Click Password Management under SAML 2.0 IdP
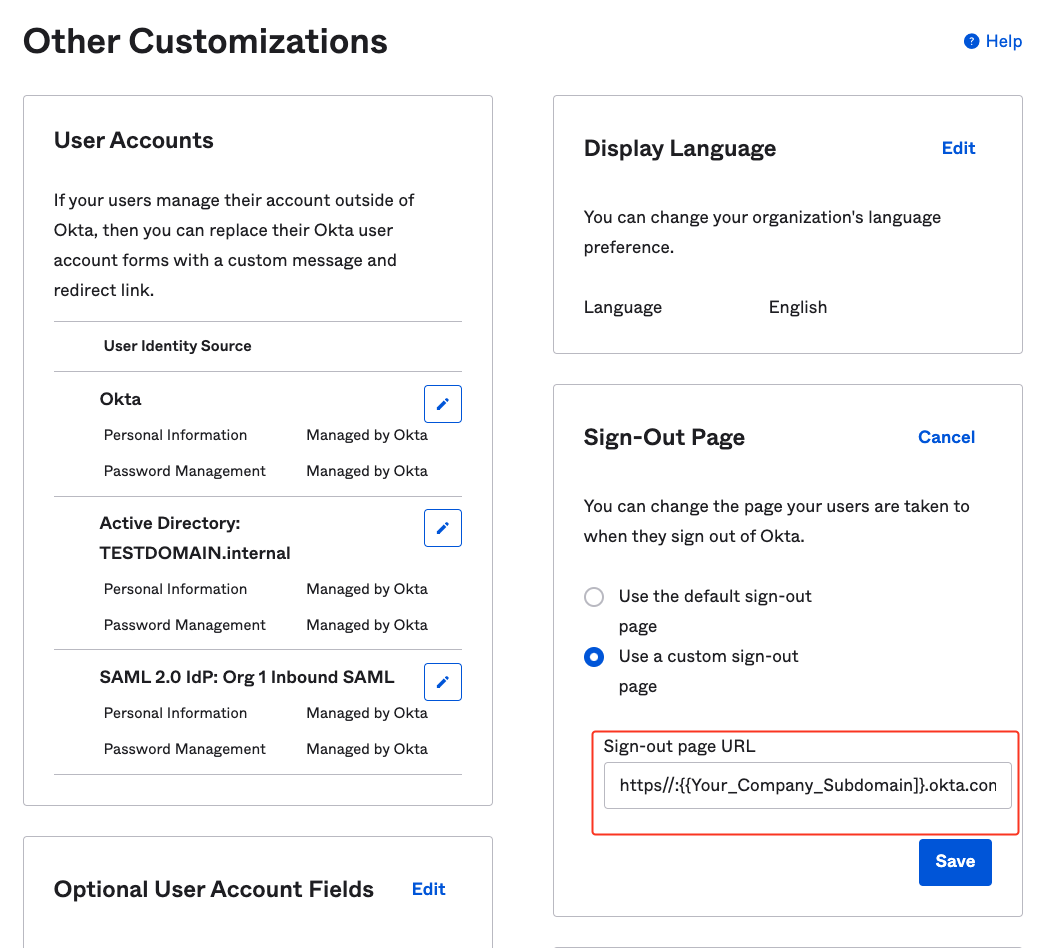This screenshot has height=948, width=1052. tap(185, 749)
